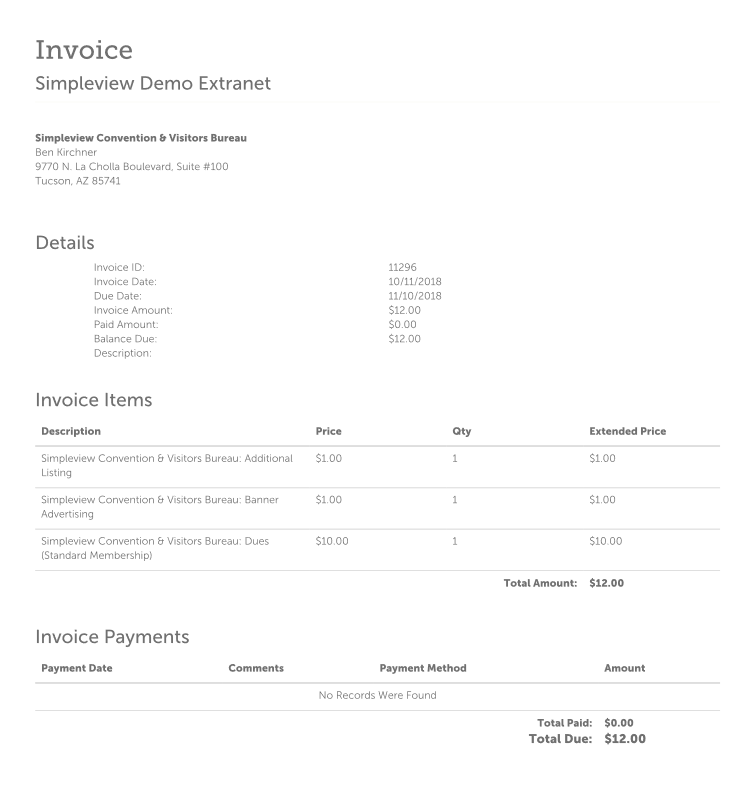755x799 pixels.
Task: Select the contact name Ben Kirchner
Action: tap(66, 152)
